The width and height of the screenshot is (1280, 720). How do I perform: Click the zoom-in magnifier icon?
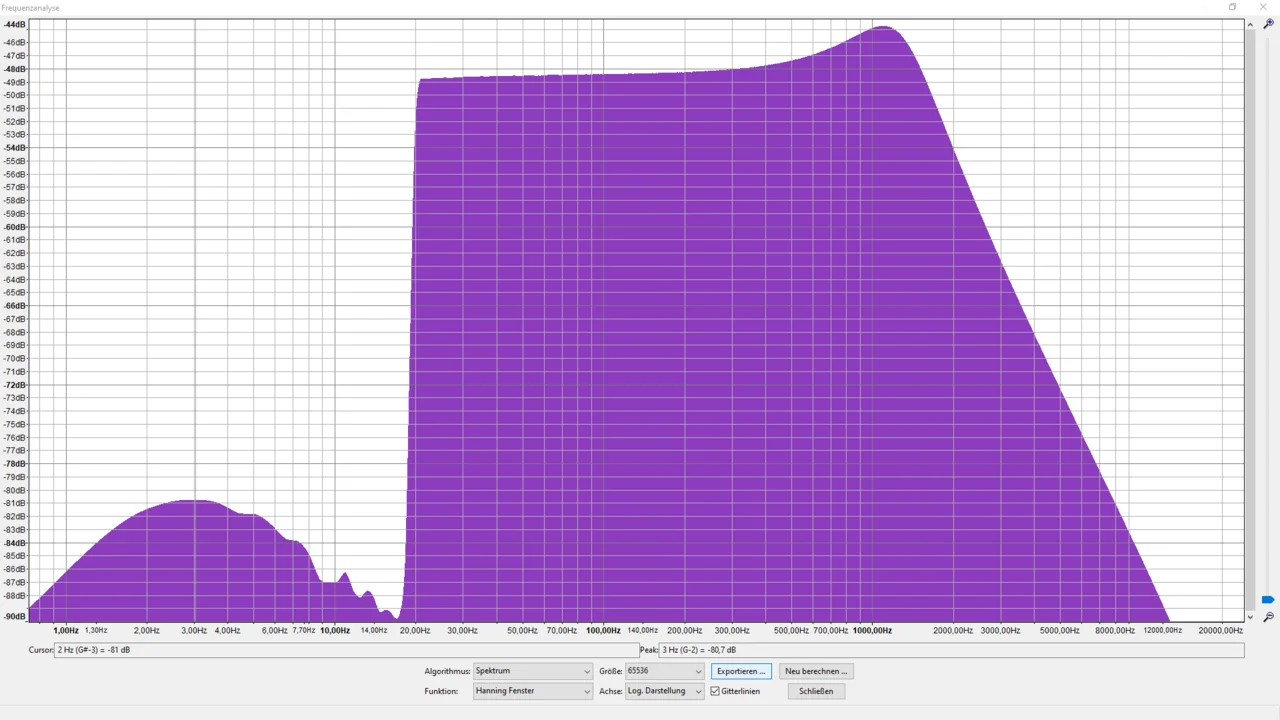[x=1268, y=24]
